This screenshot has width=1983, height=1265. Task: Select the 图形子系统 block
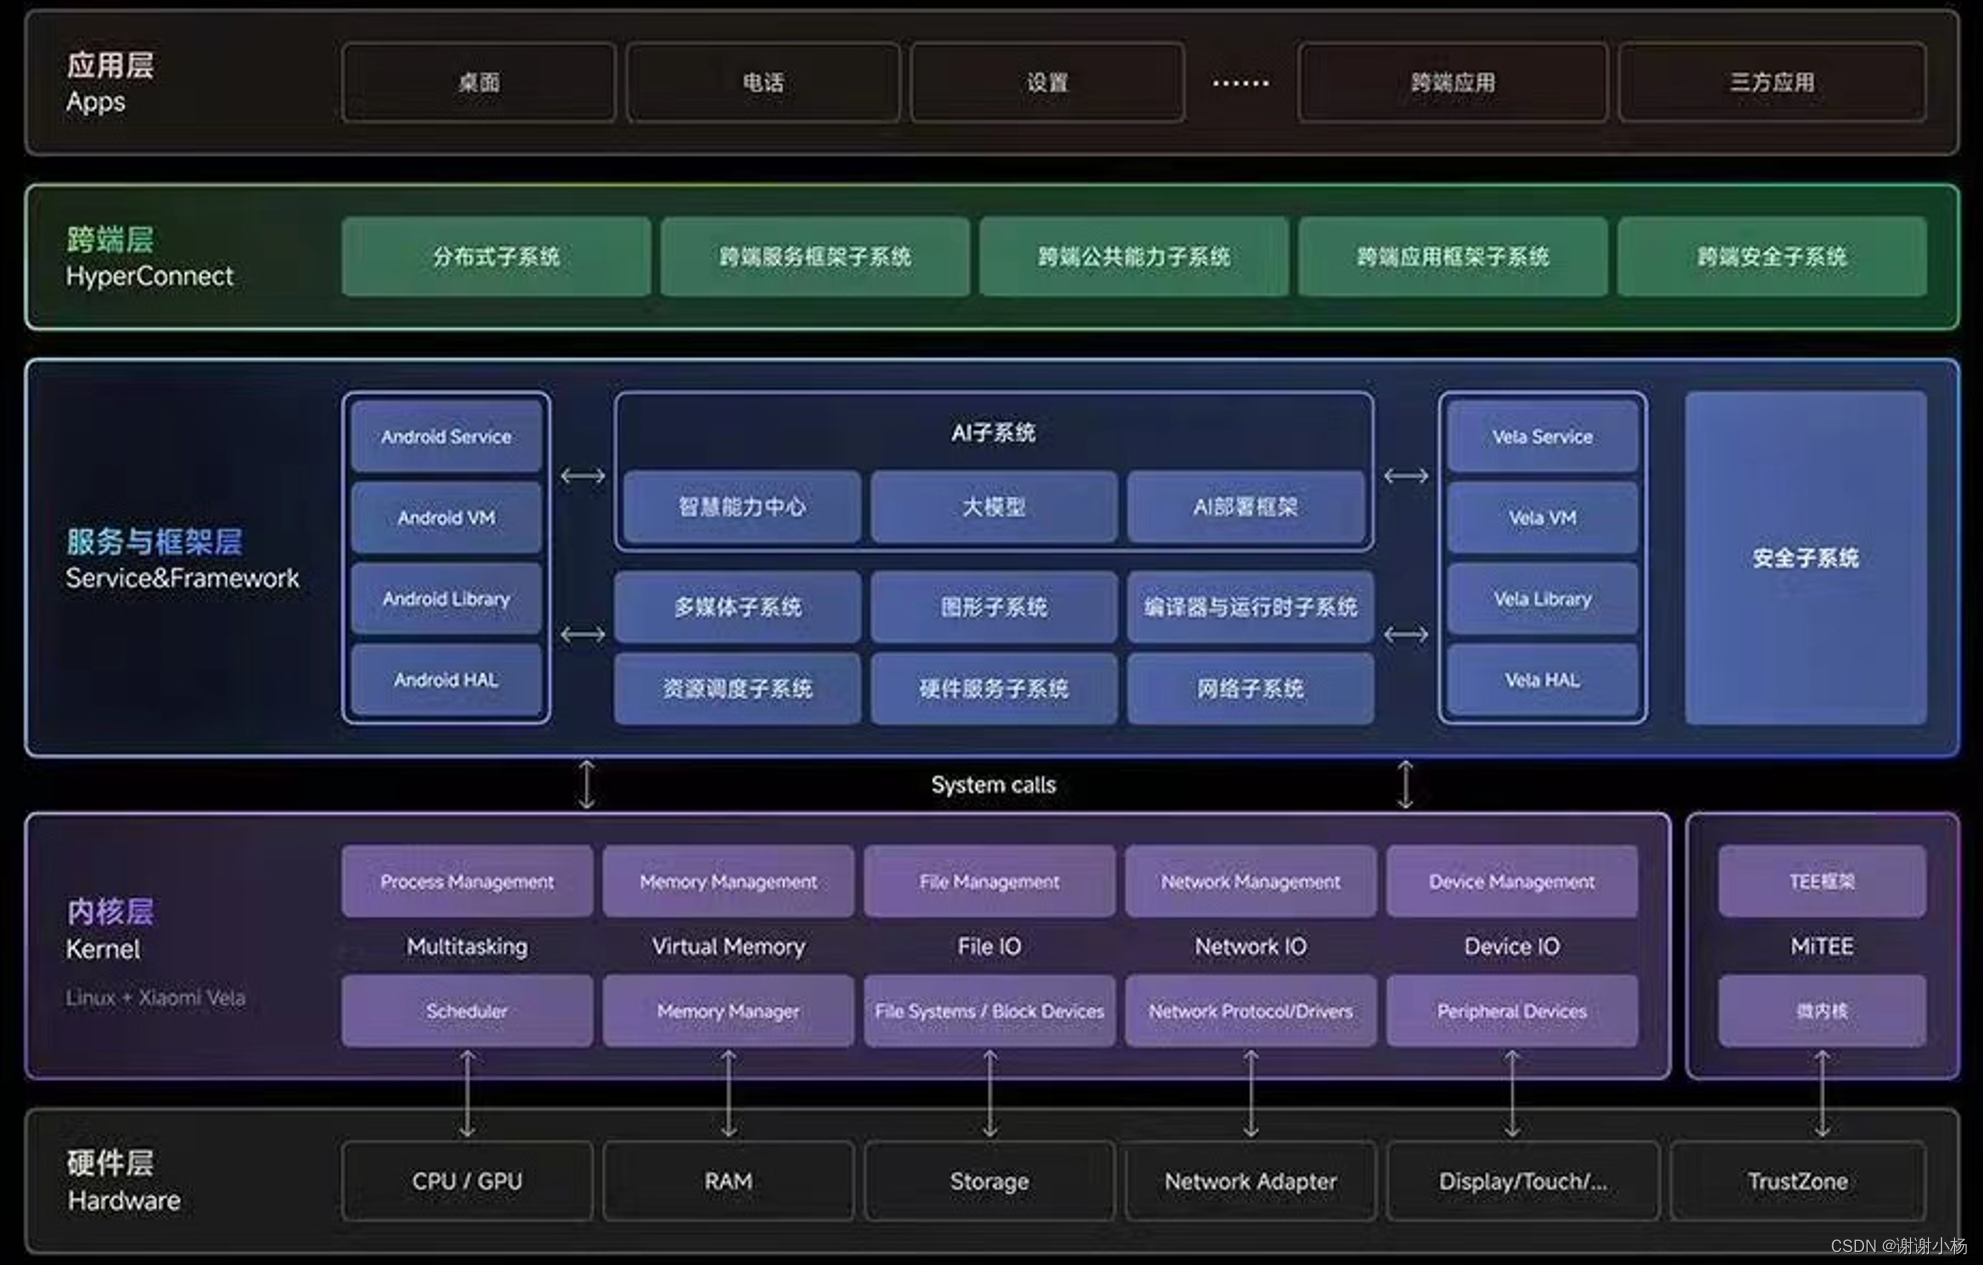tap(993, 607)
